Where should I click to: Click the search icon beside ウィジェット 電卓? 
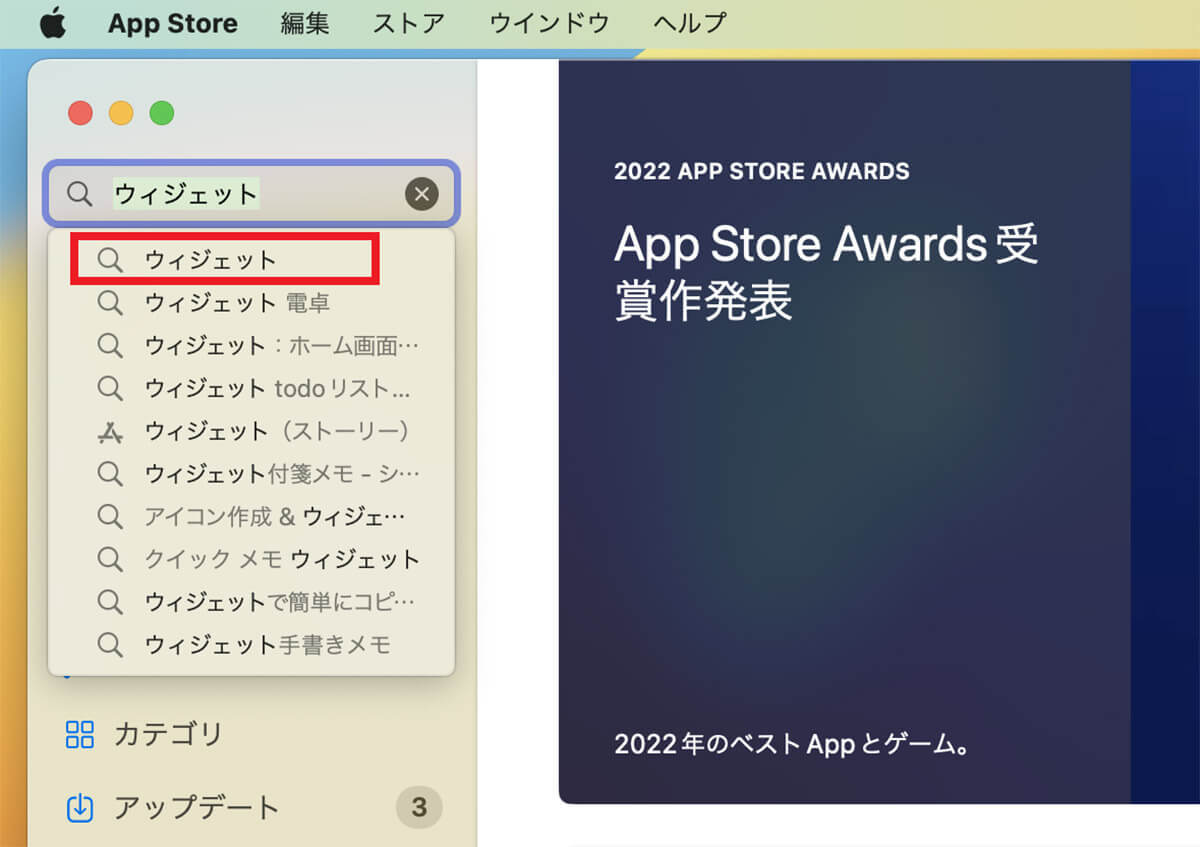[110, 303]
